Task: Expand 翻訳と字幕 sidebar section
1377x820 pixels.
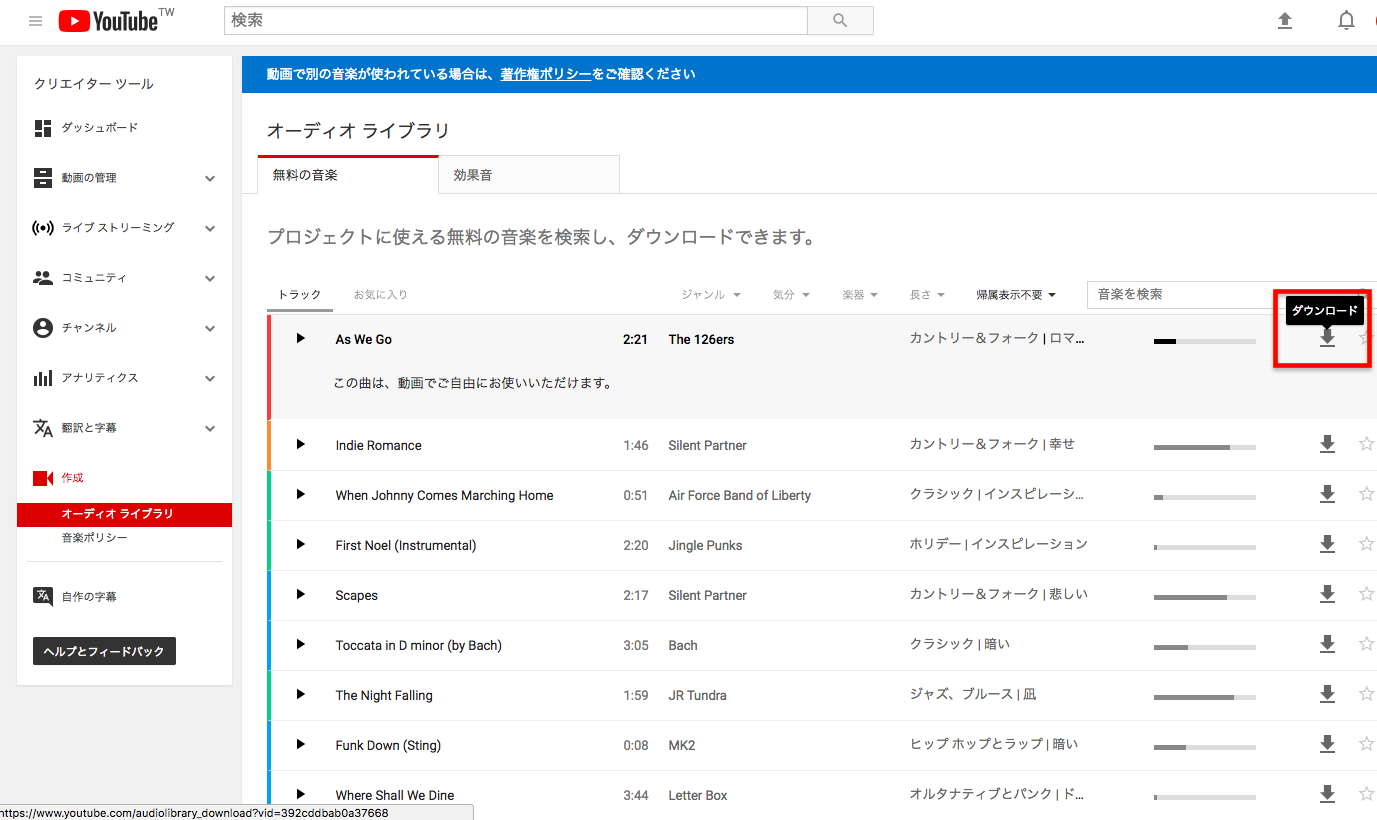Action: pos(210,428)
